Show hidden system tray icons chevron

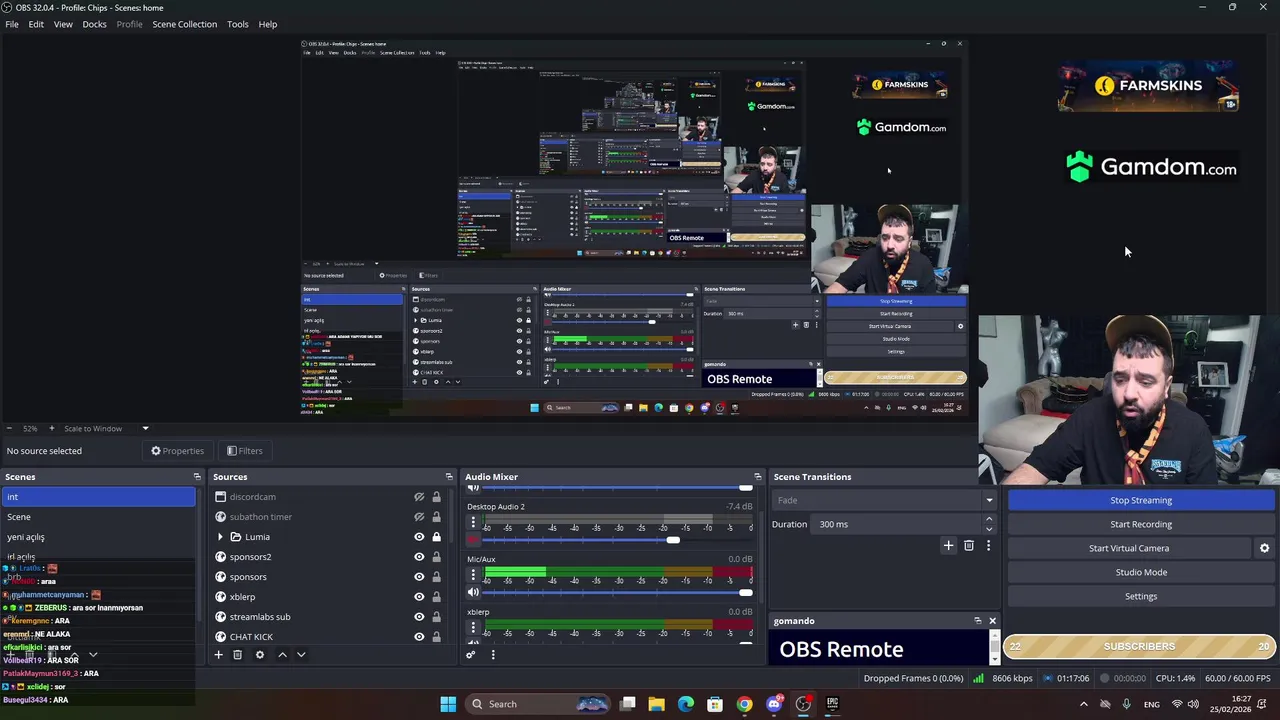[1083, 704]
